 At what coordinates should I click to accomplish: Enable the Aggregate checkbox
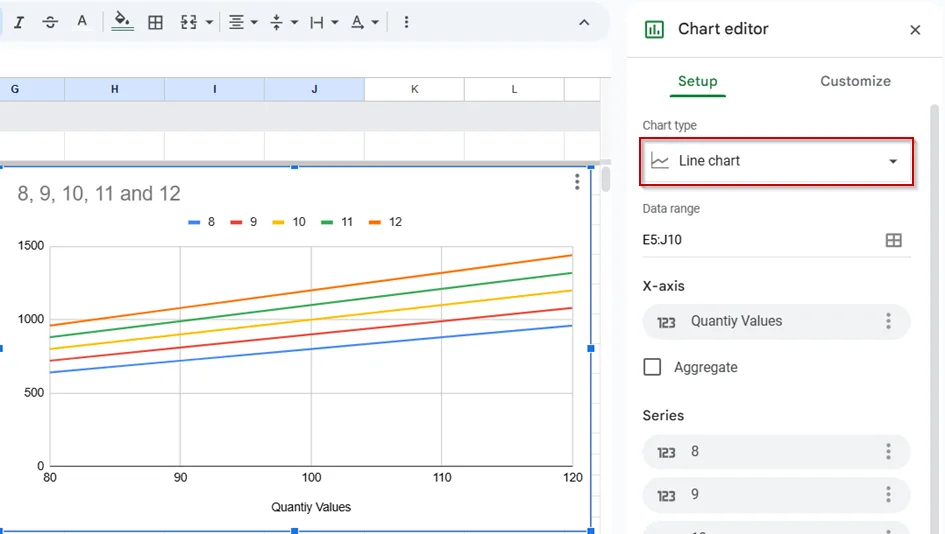tap(652, 367)
